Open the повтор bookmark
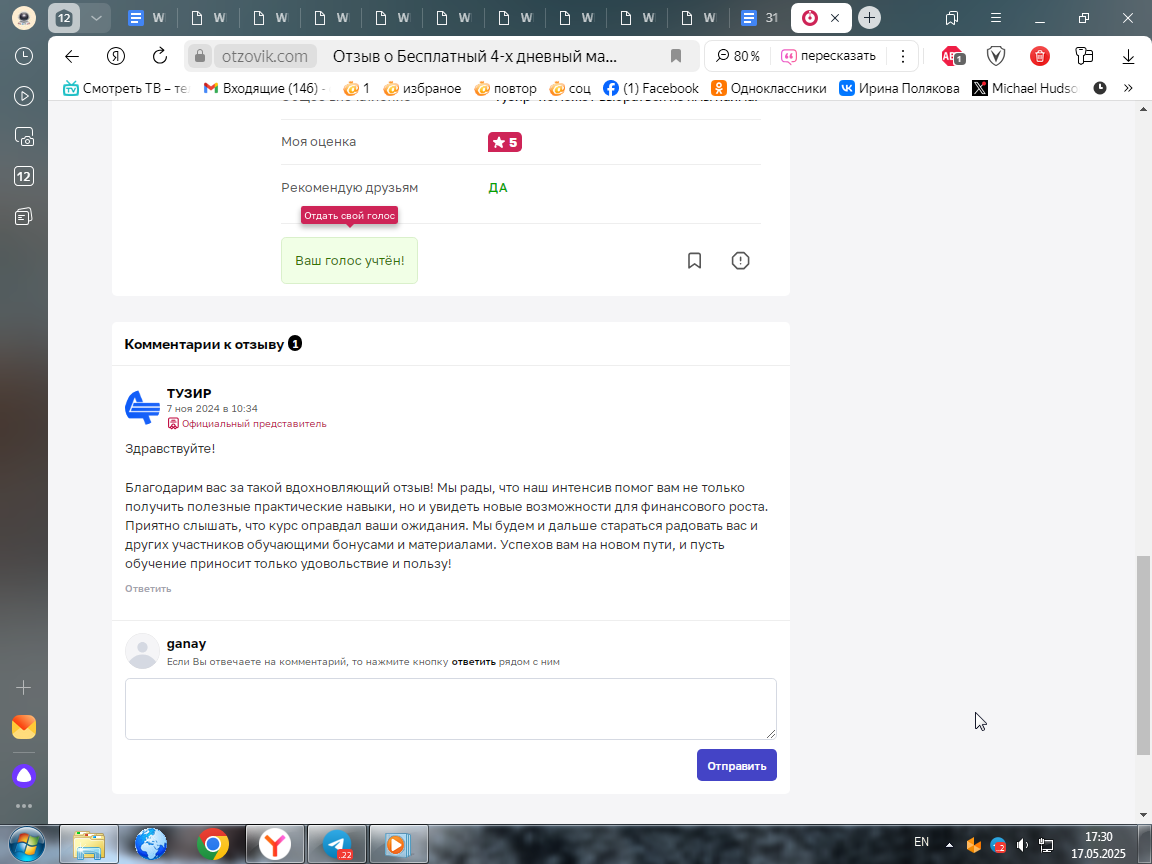The image size is (1152, 864). tap(505, 88)
